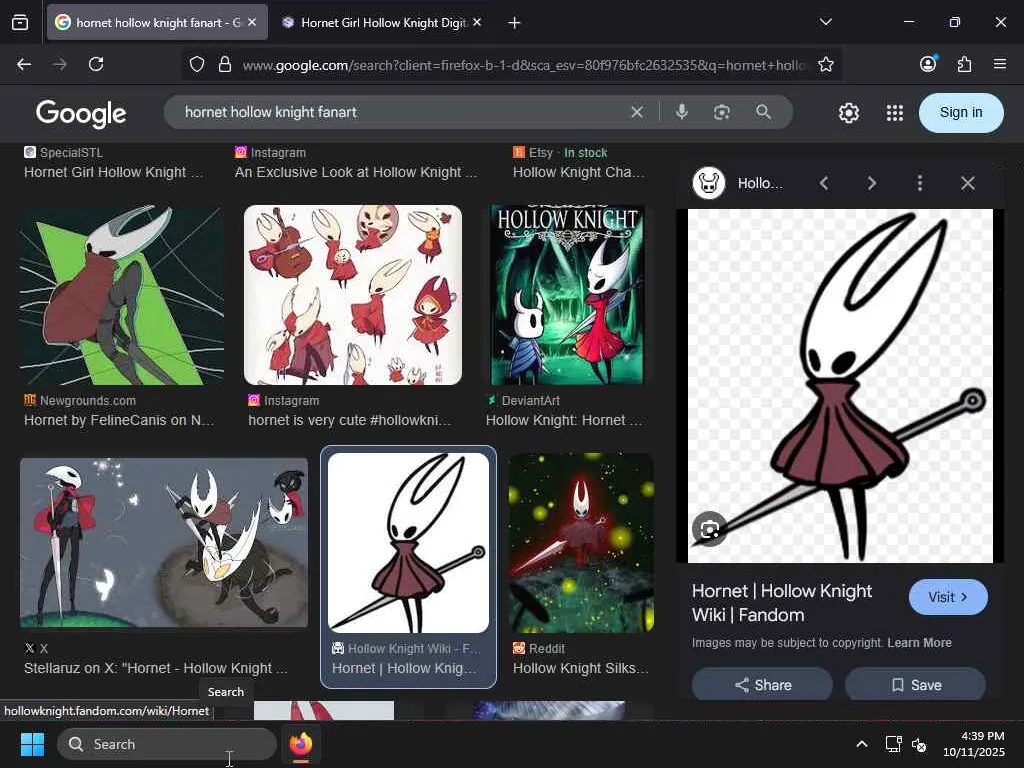Open large Hornet preview image

point(840,386)
